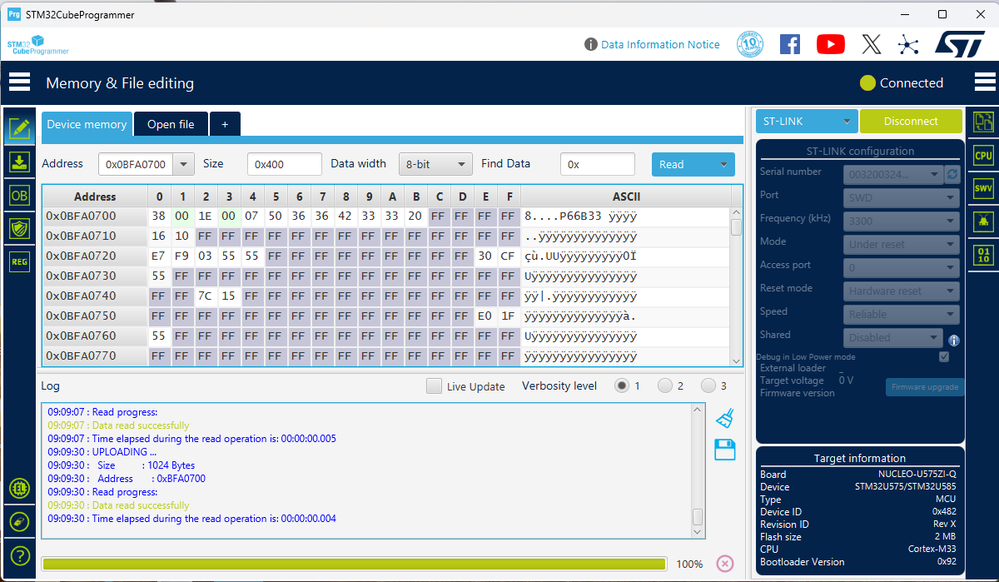Enable the Live Update checkbox
Viewport: 999px width, 582px height.
(434, 386)
